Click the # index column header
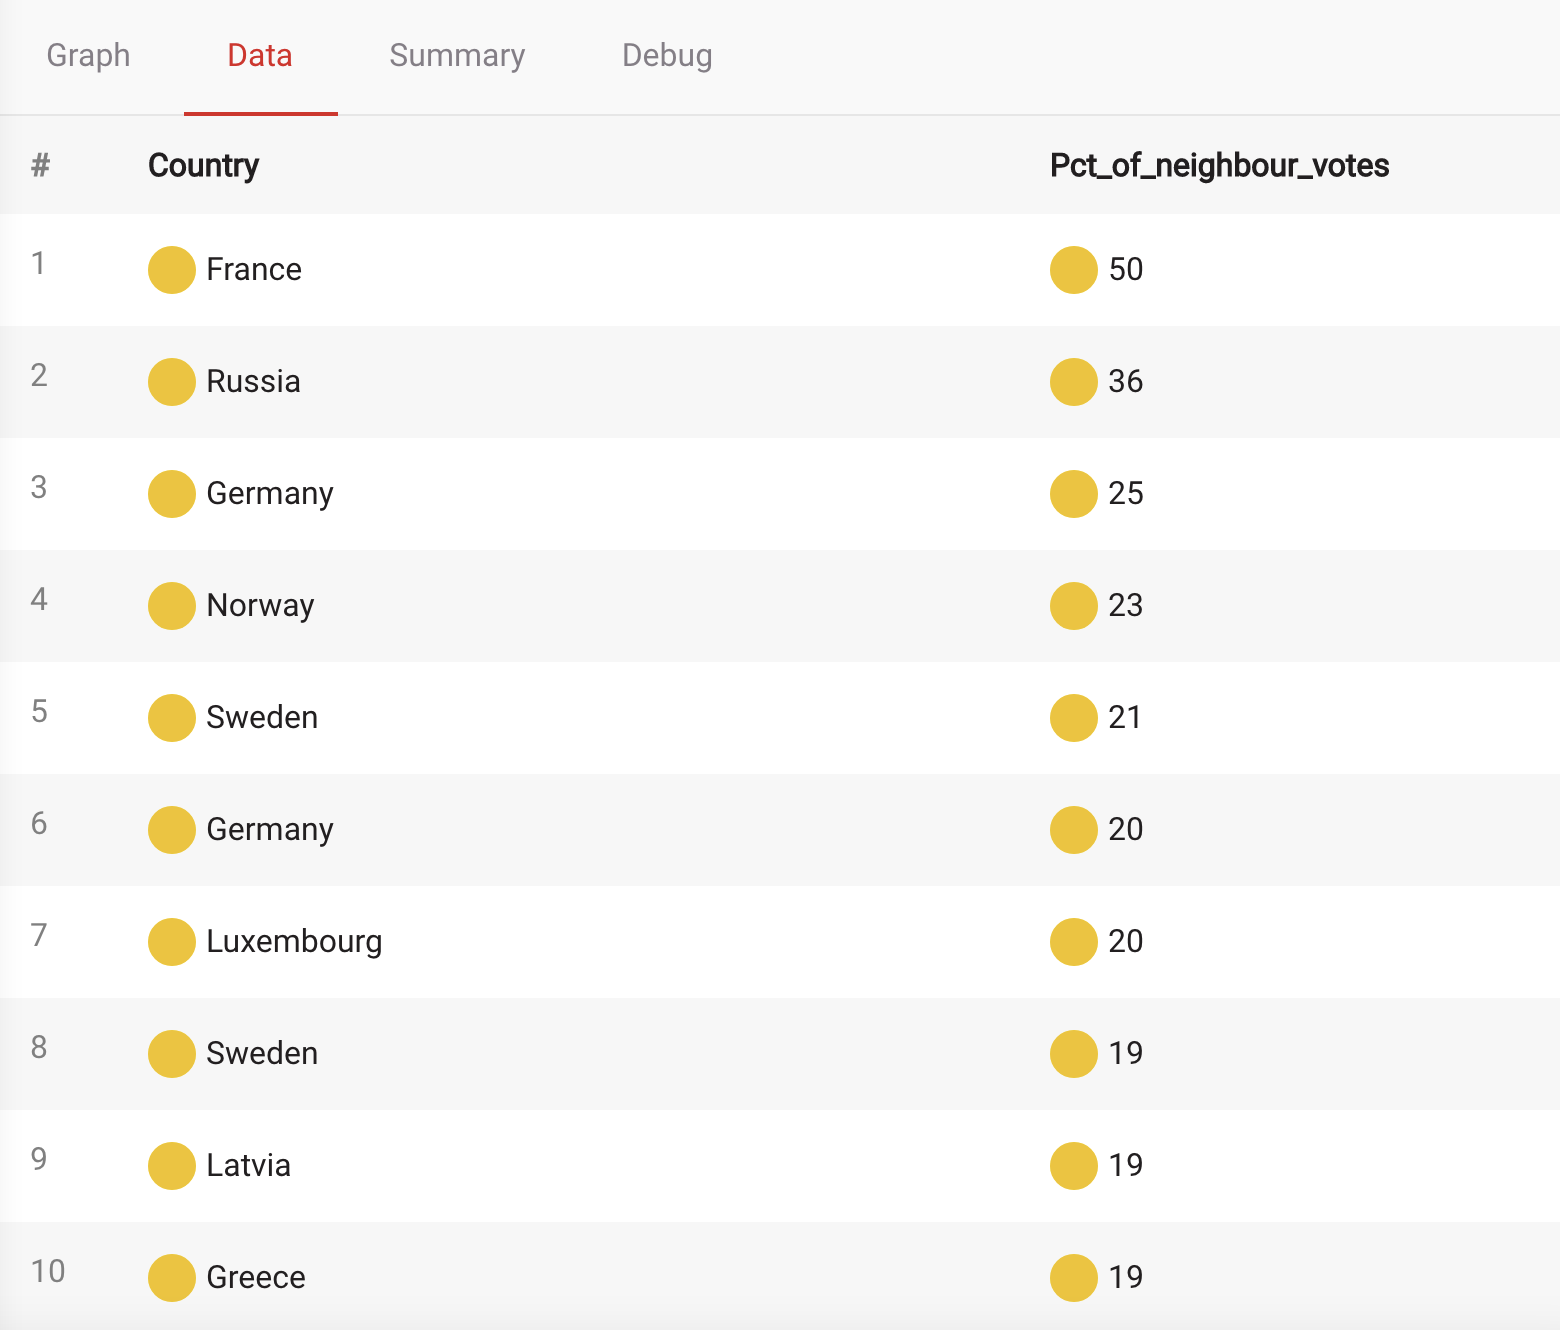This screenshot has height=1330, width=1560. pos(40,165)
